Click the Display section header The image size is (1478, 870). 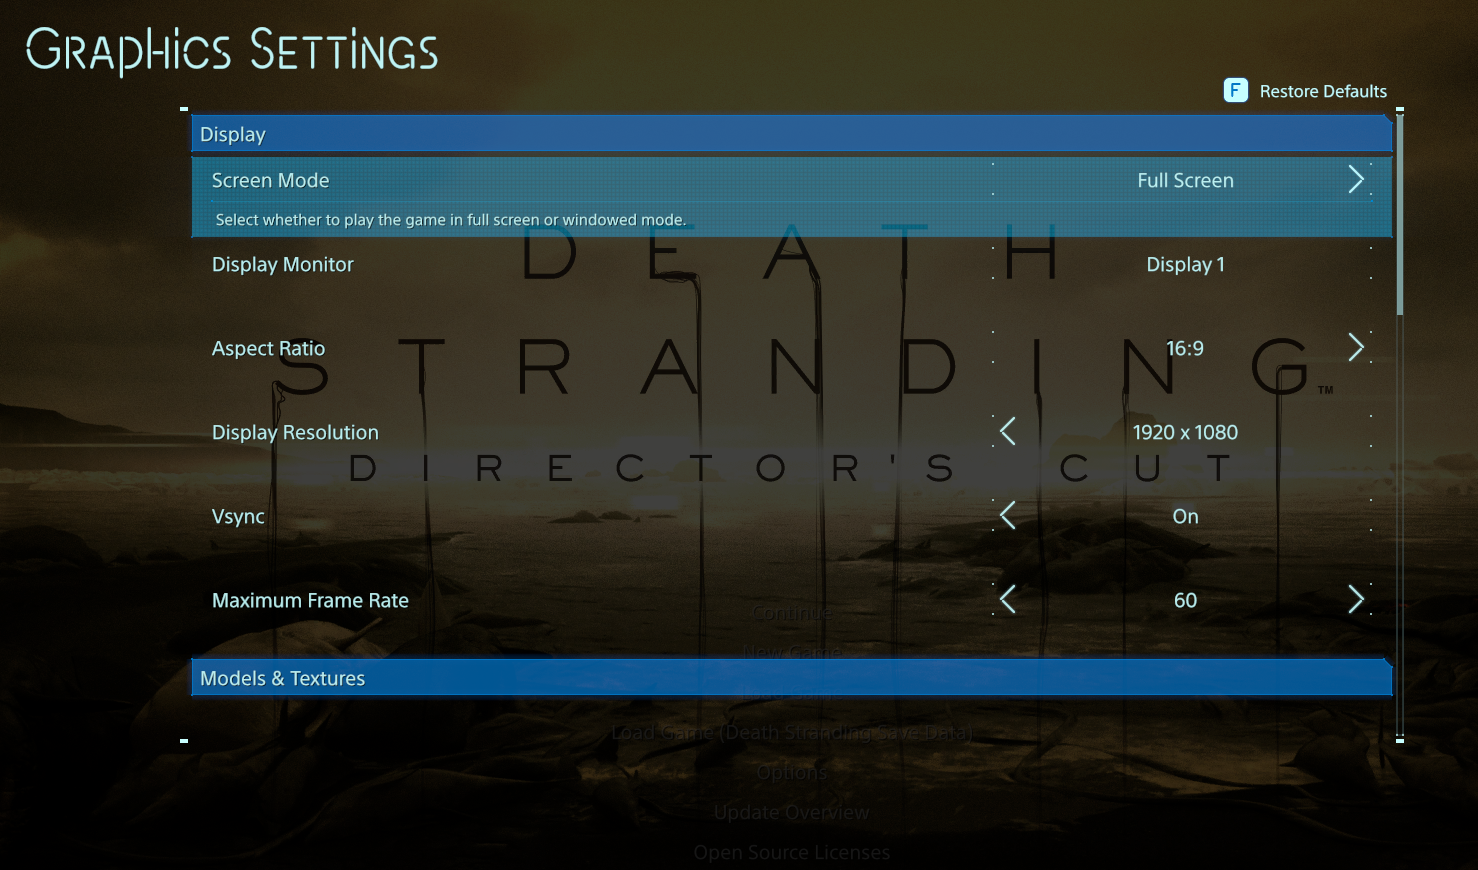pos(792,134)
